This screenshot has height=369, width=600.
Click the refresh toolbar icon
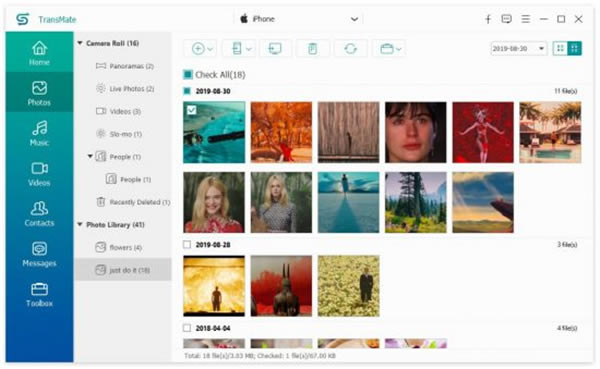click(350, 49)
